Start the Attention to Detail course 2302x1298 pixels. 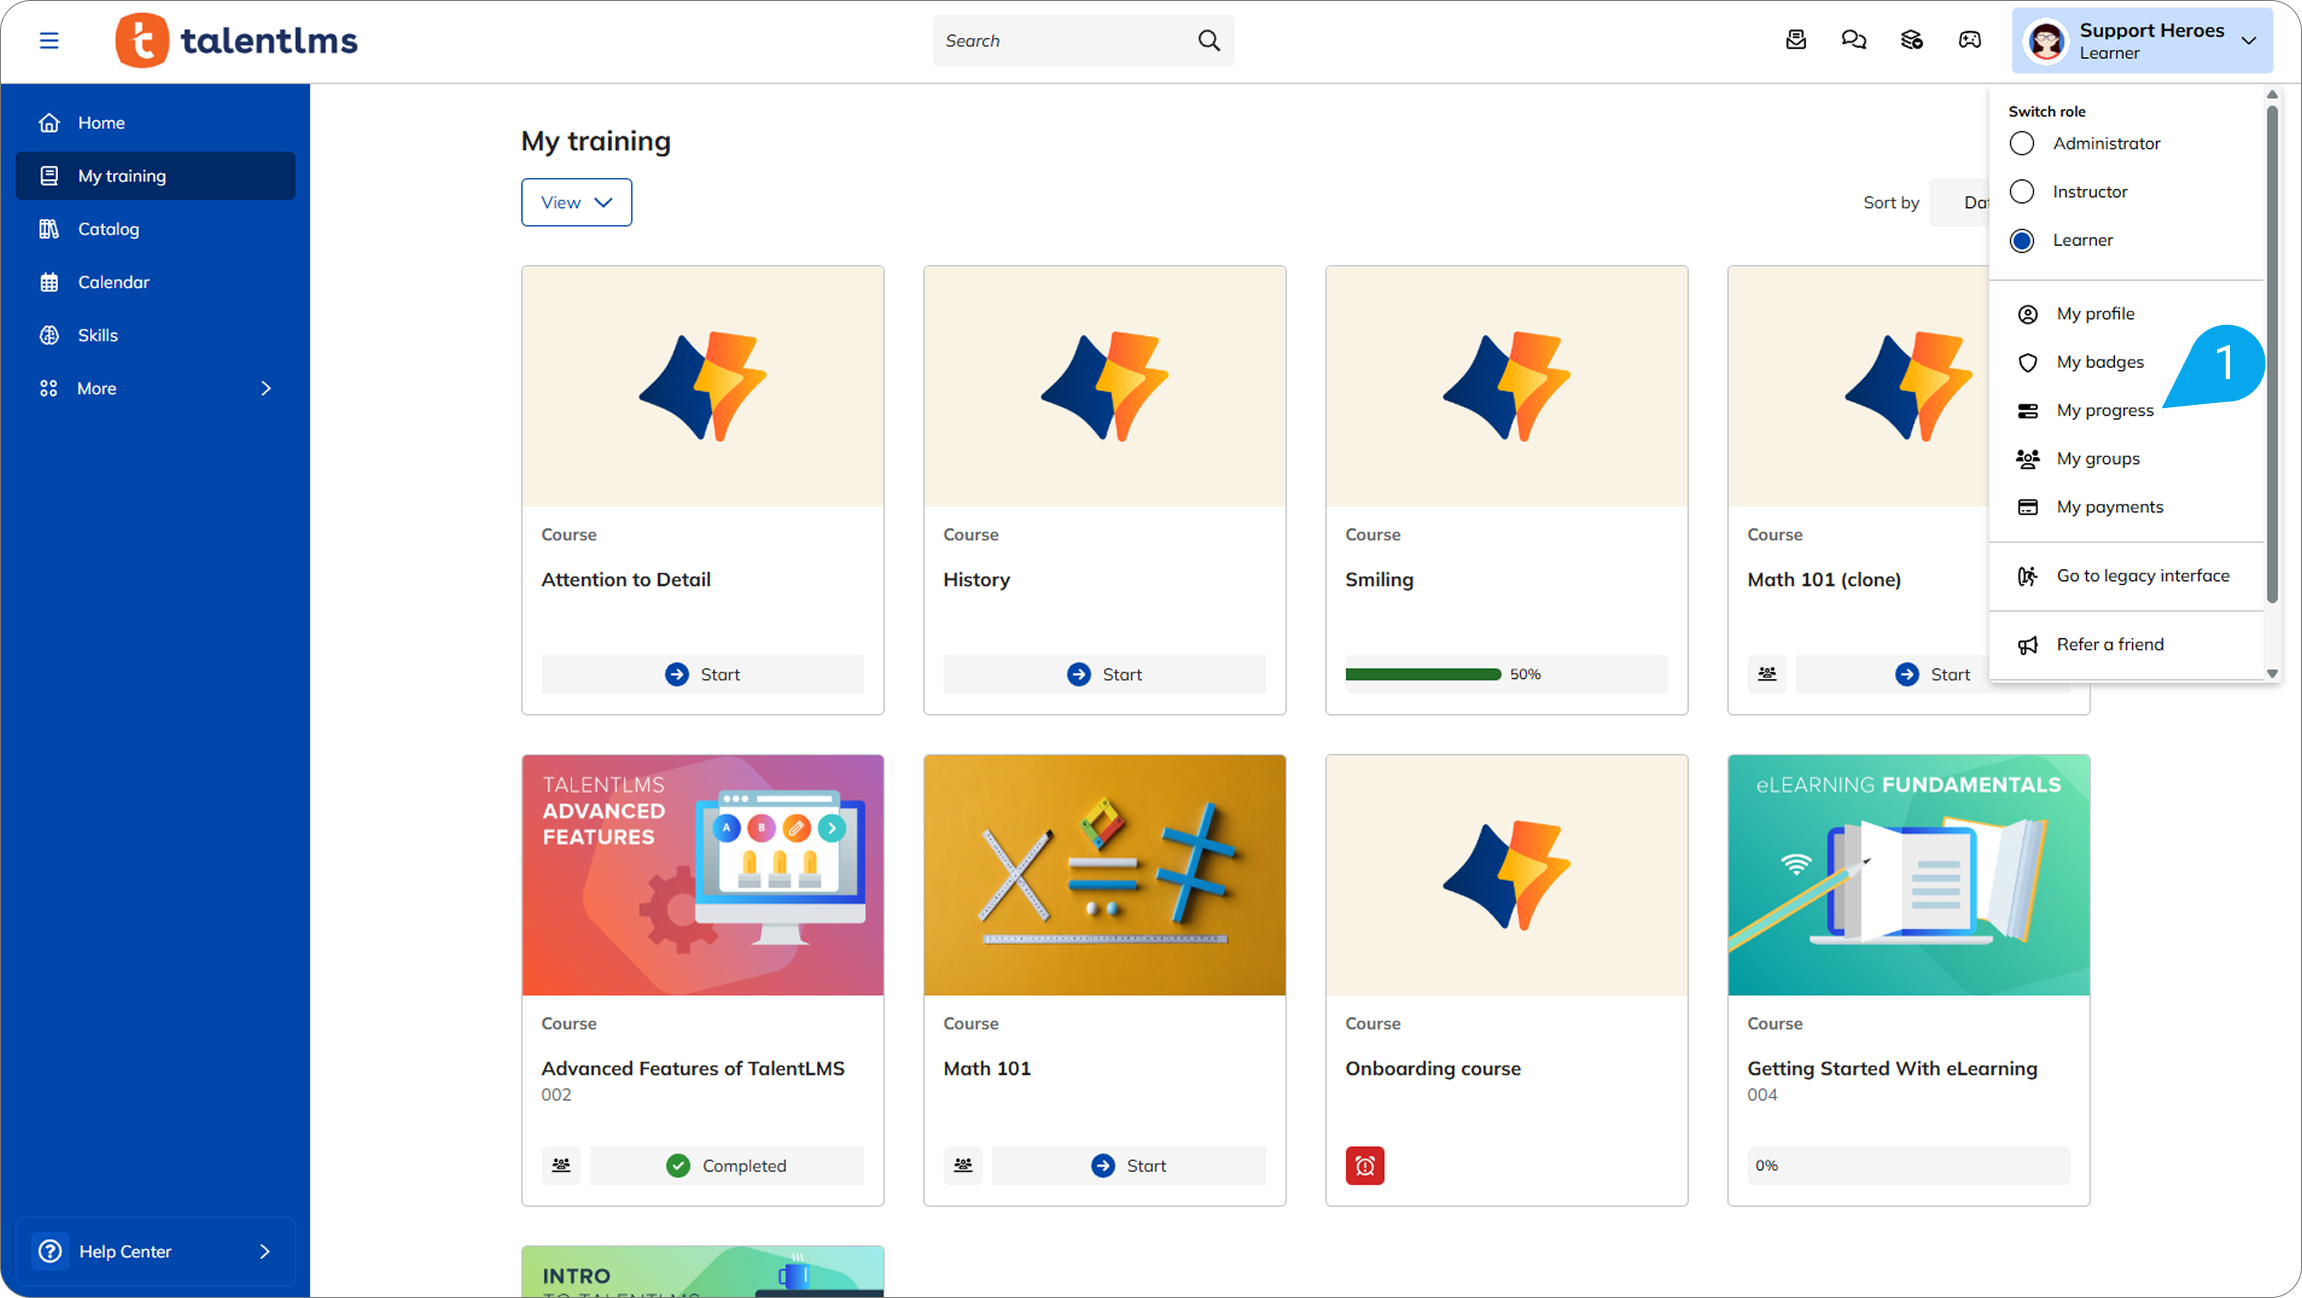(x=702, y=674)
